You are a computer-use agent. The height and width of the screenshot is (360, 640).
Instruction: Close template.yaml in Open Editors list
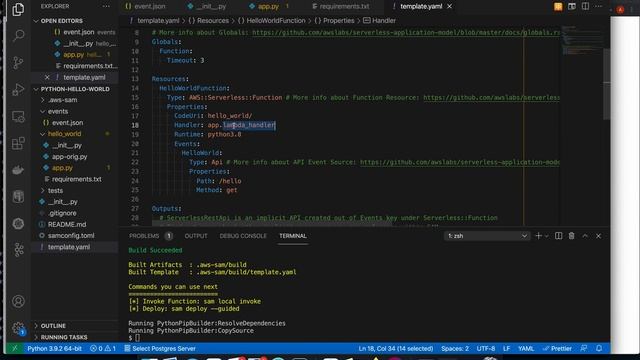coord(47,77)
